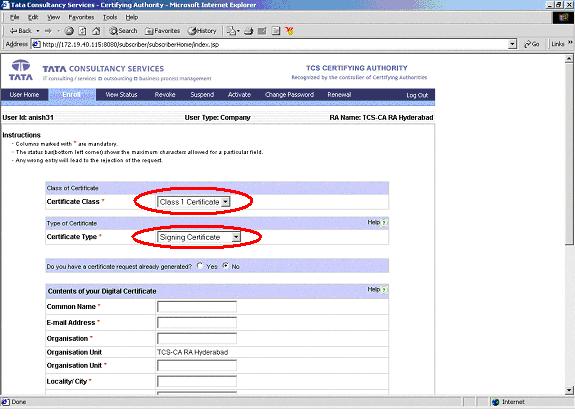Refresh the page using Refresh icon
The image size is (575, 418).
(83, 31)
